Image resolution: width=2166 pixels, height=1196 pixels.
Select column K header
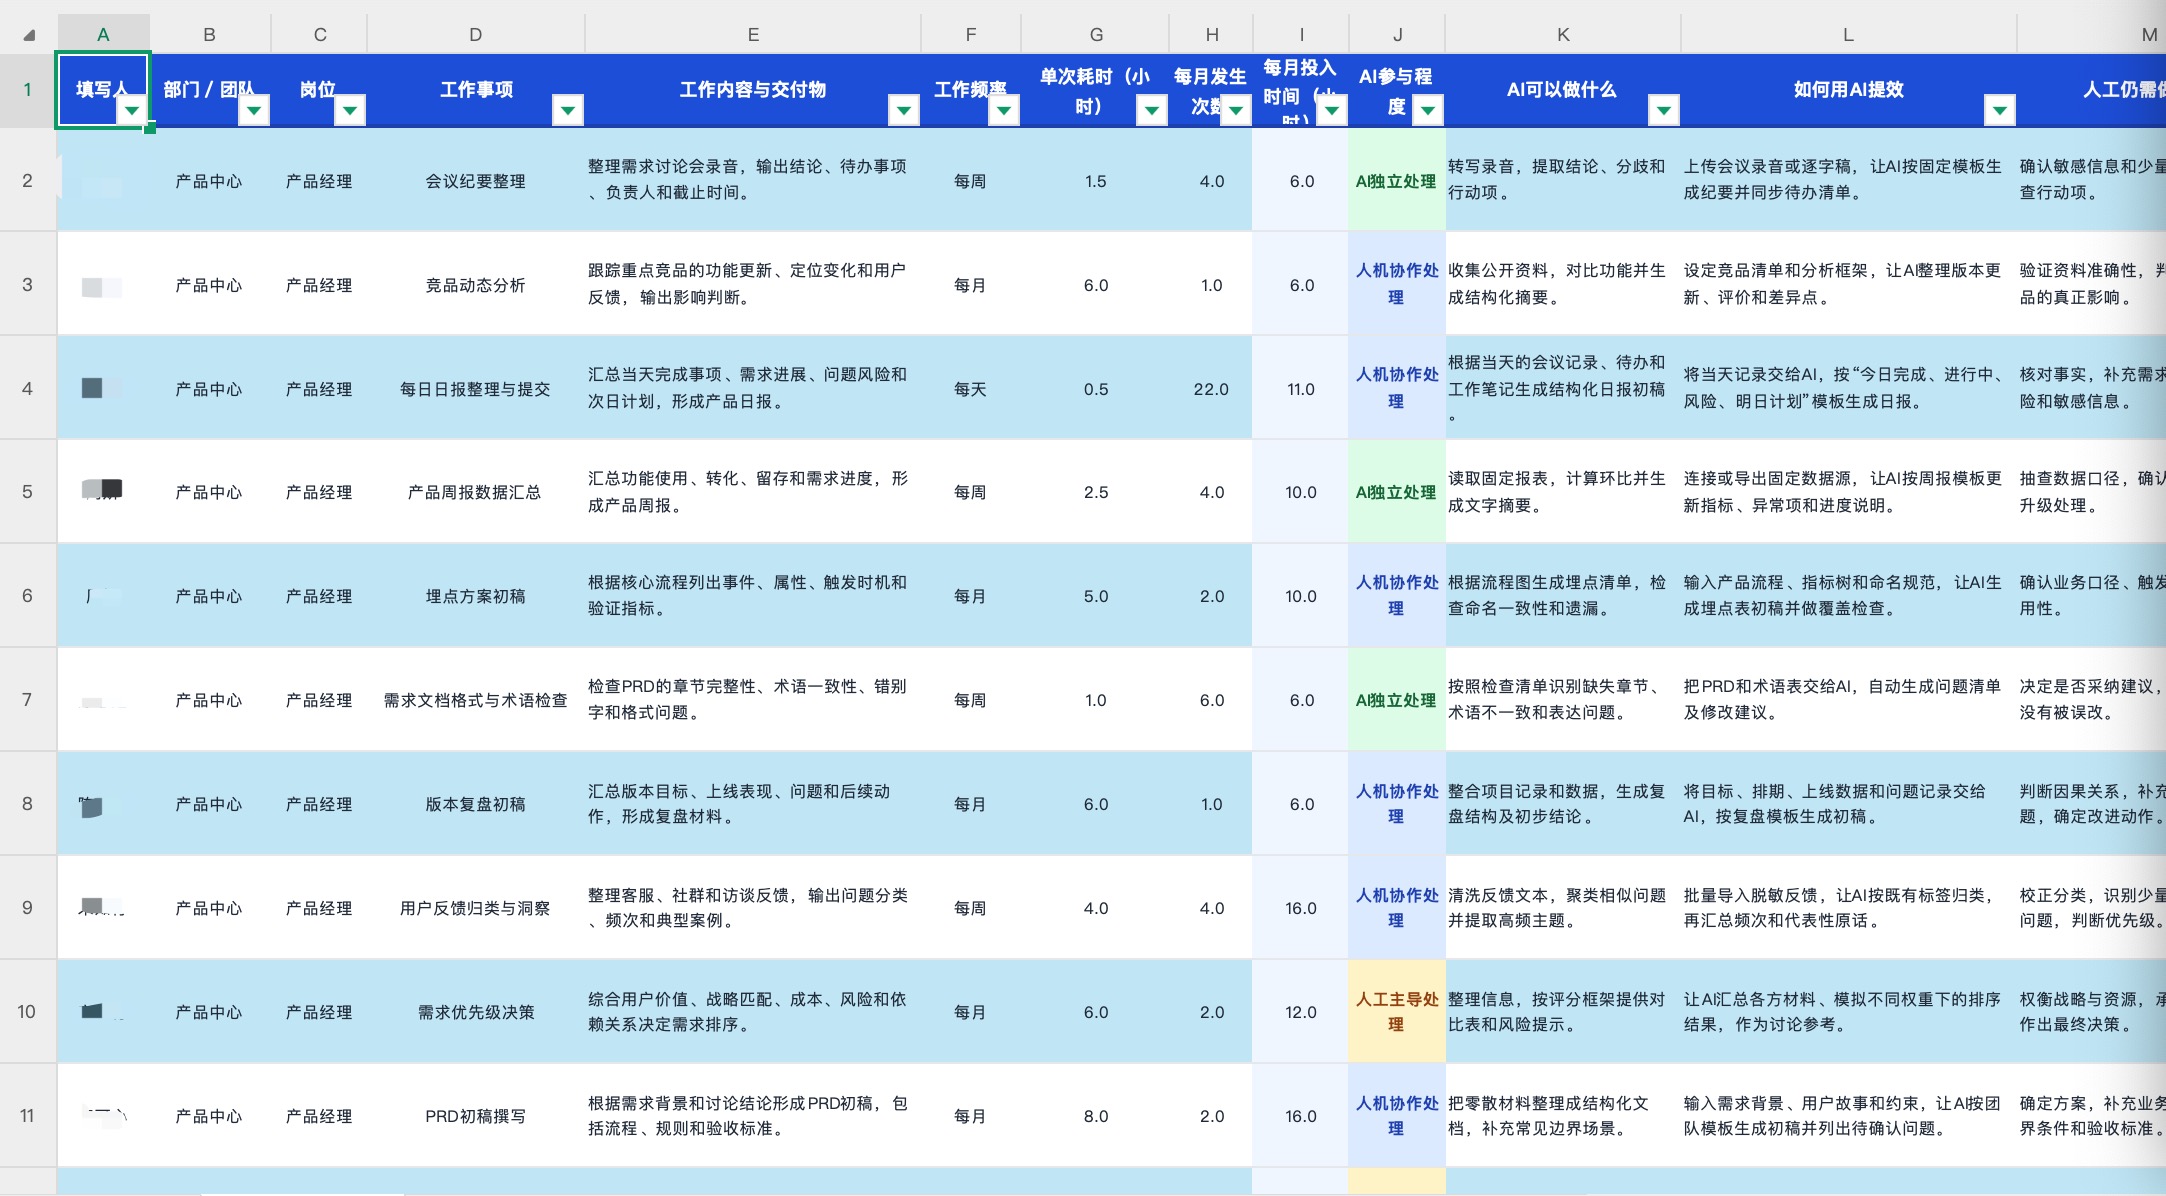1563,34
